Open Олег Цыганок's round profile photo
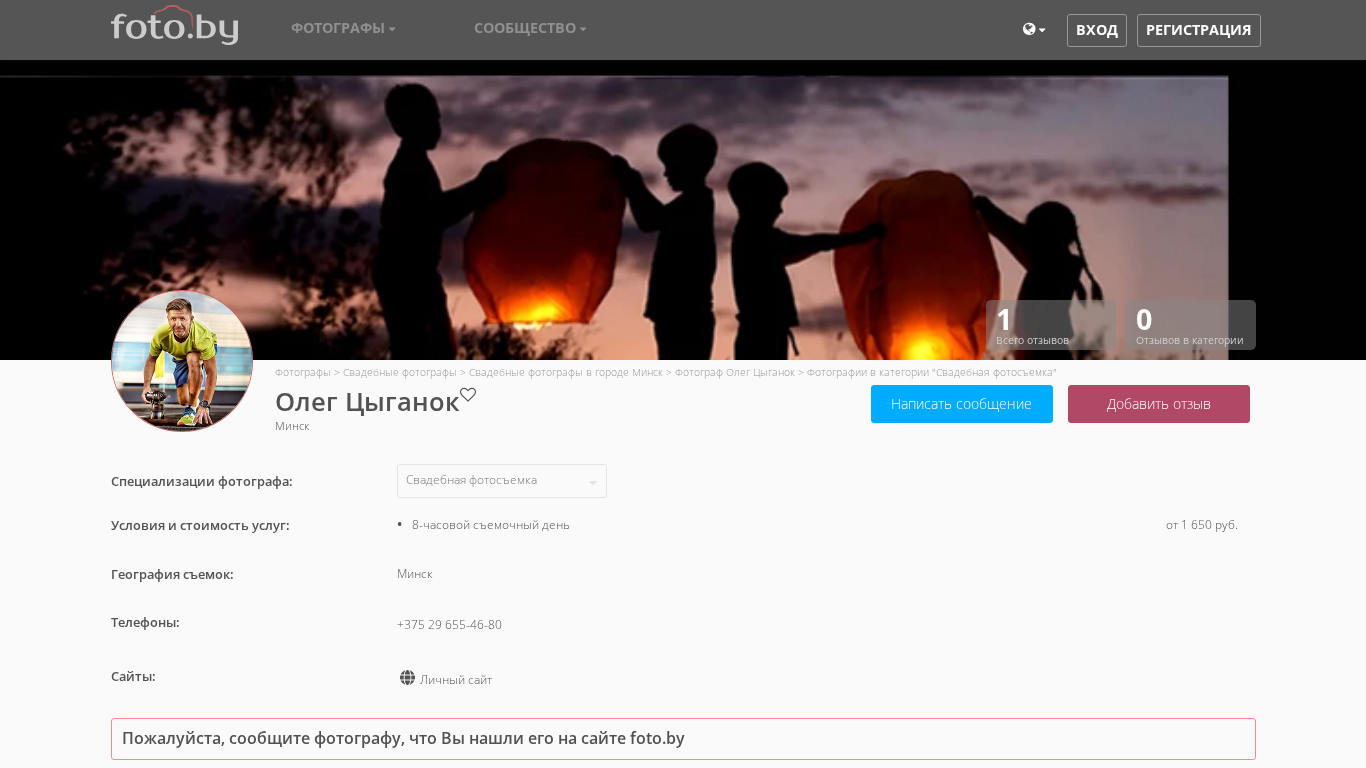 point(182,361)
